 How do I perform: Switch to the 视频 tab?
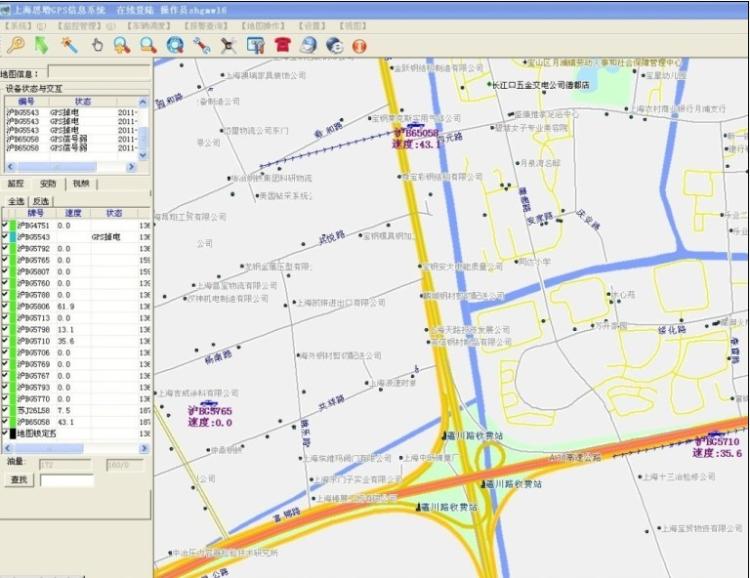pyautogui.click(x=81, y=184)
